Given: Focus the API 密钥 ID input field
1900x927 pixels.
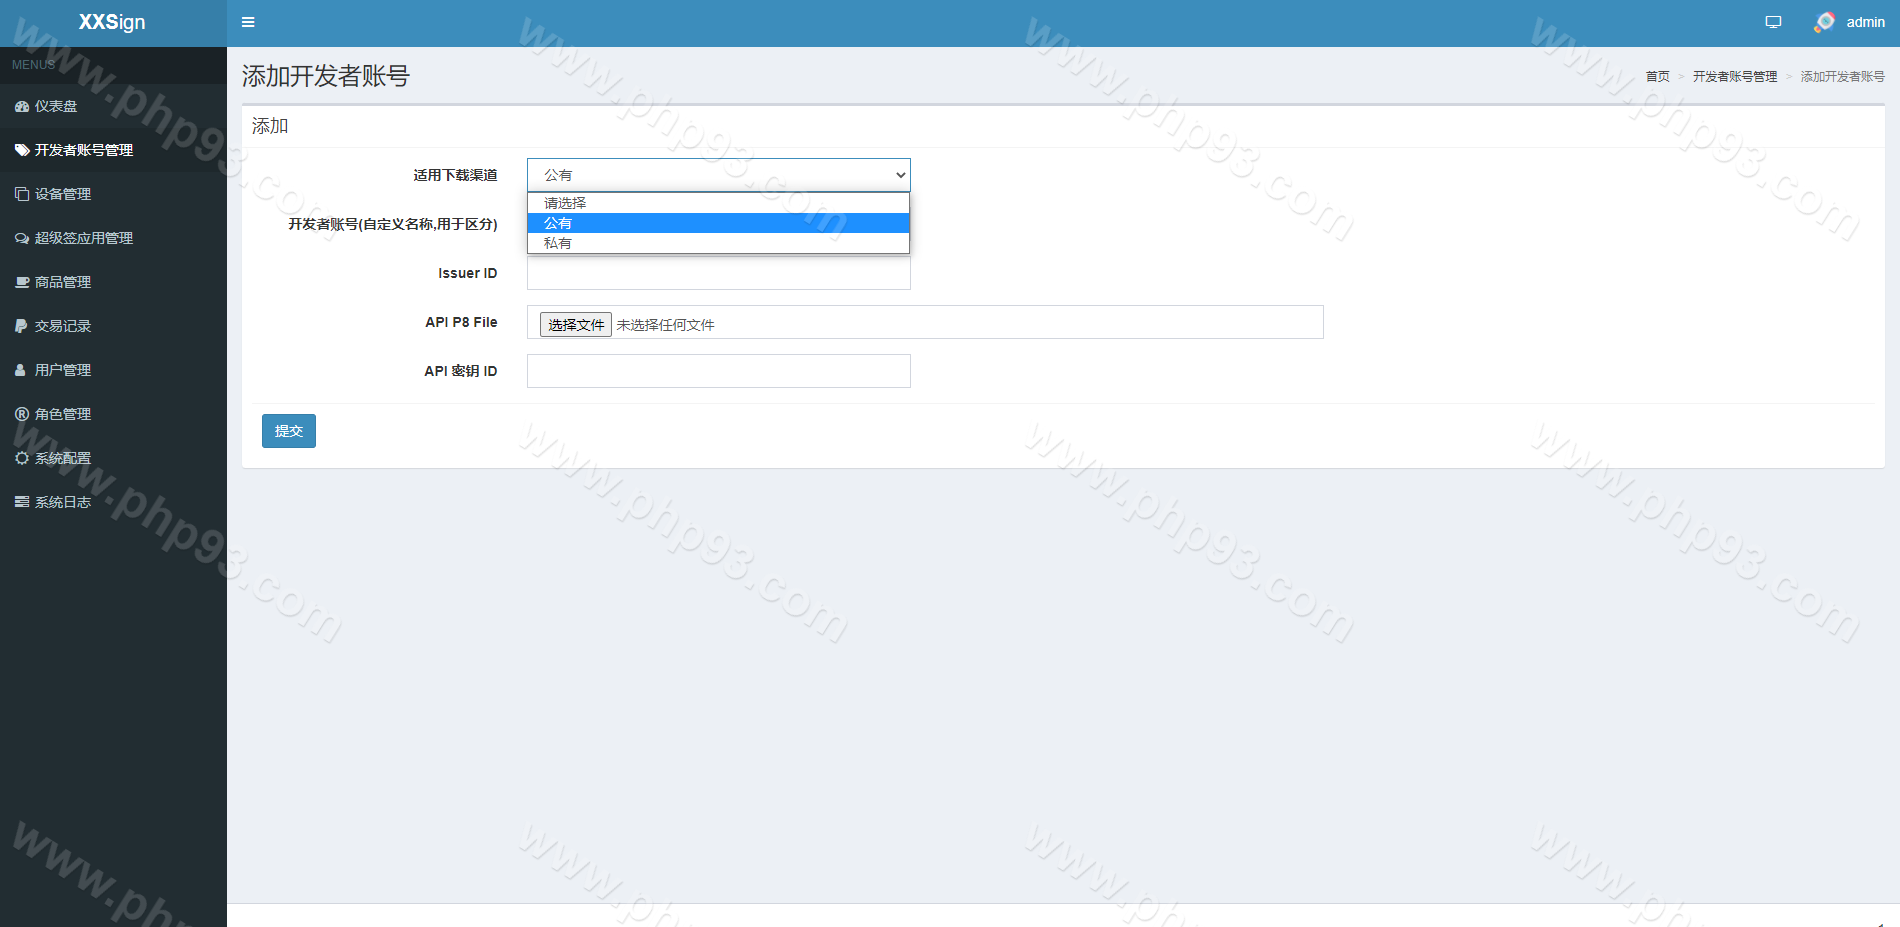Looking at the screenshot, I should [x=718, y=371].
